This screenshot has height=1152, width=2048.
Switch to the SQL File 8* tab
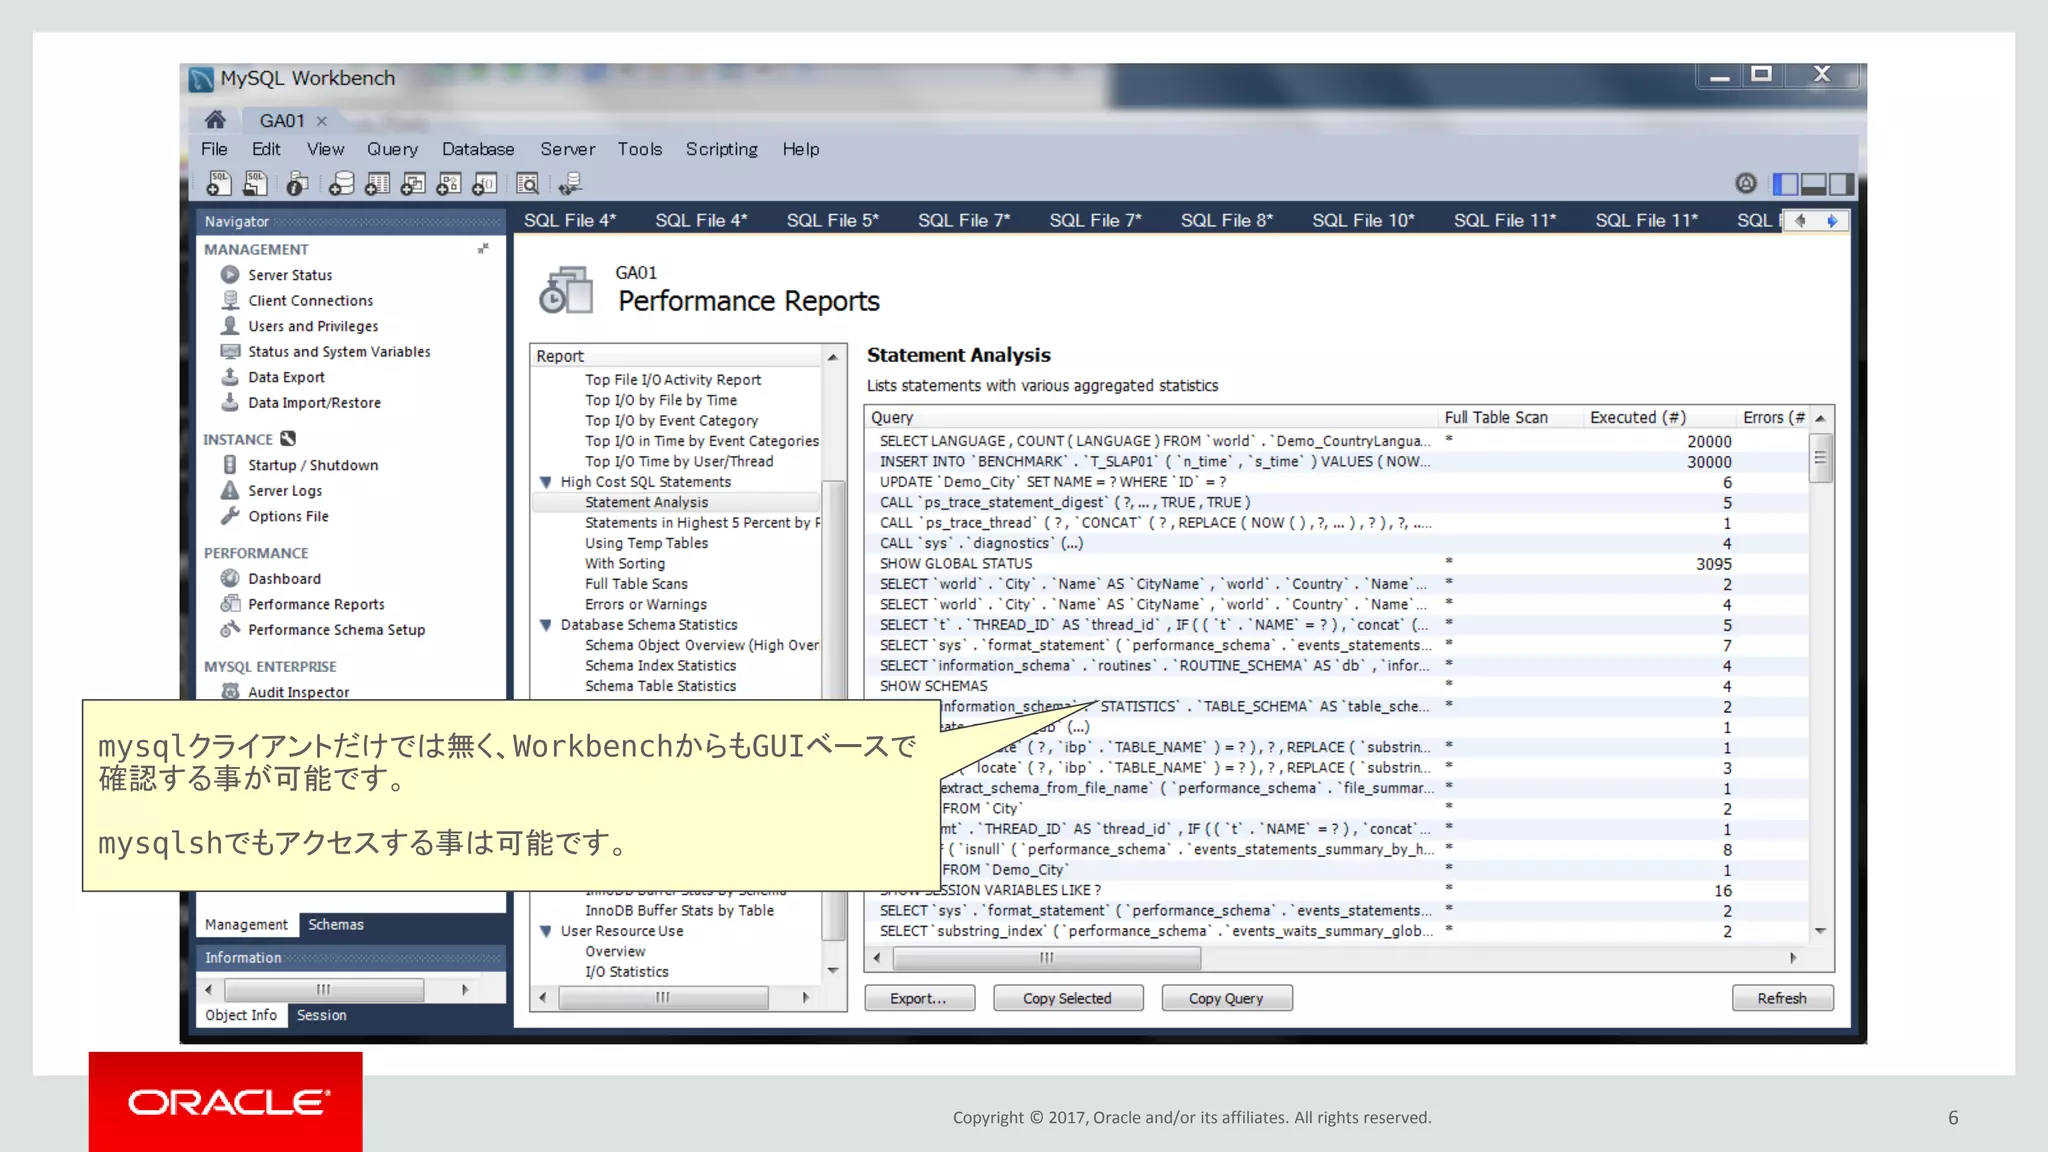point(1226,220)
